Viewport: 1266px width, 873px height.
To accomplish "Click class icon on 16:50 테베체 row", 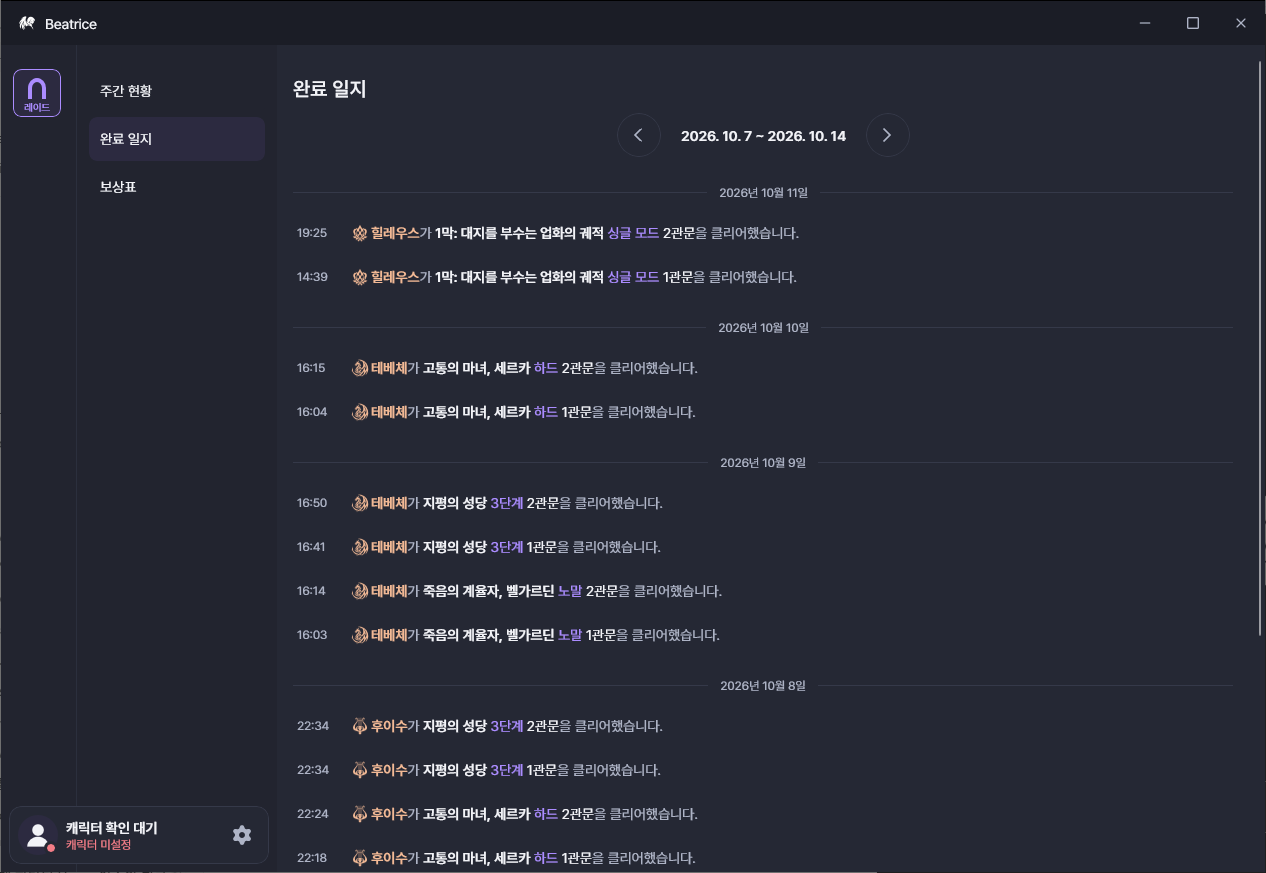I will 360,503.
